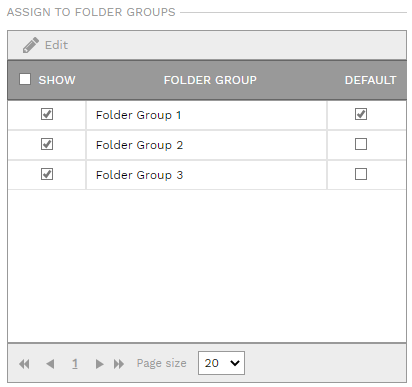The image size is (412, 387).
Task: Go to last page arrow icon
Action: pyautogui.click(x=119, y=364)
